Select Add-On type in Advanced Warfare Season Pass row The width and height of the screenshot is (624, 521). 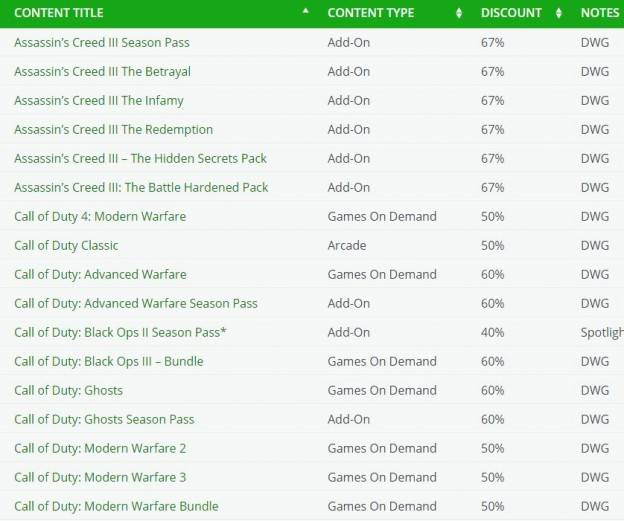349,304
